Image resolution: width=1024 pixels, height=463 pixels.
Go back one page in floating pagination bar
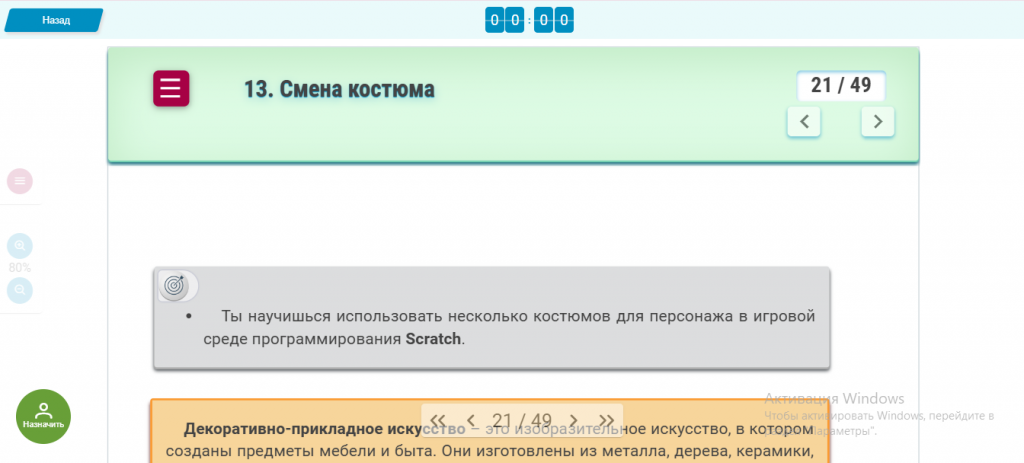click(x=471, y=420)
